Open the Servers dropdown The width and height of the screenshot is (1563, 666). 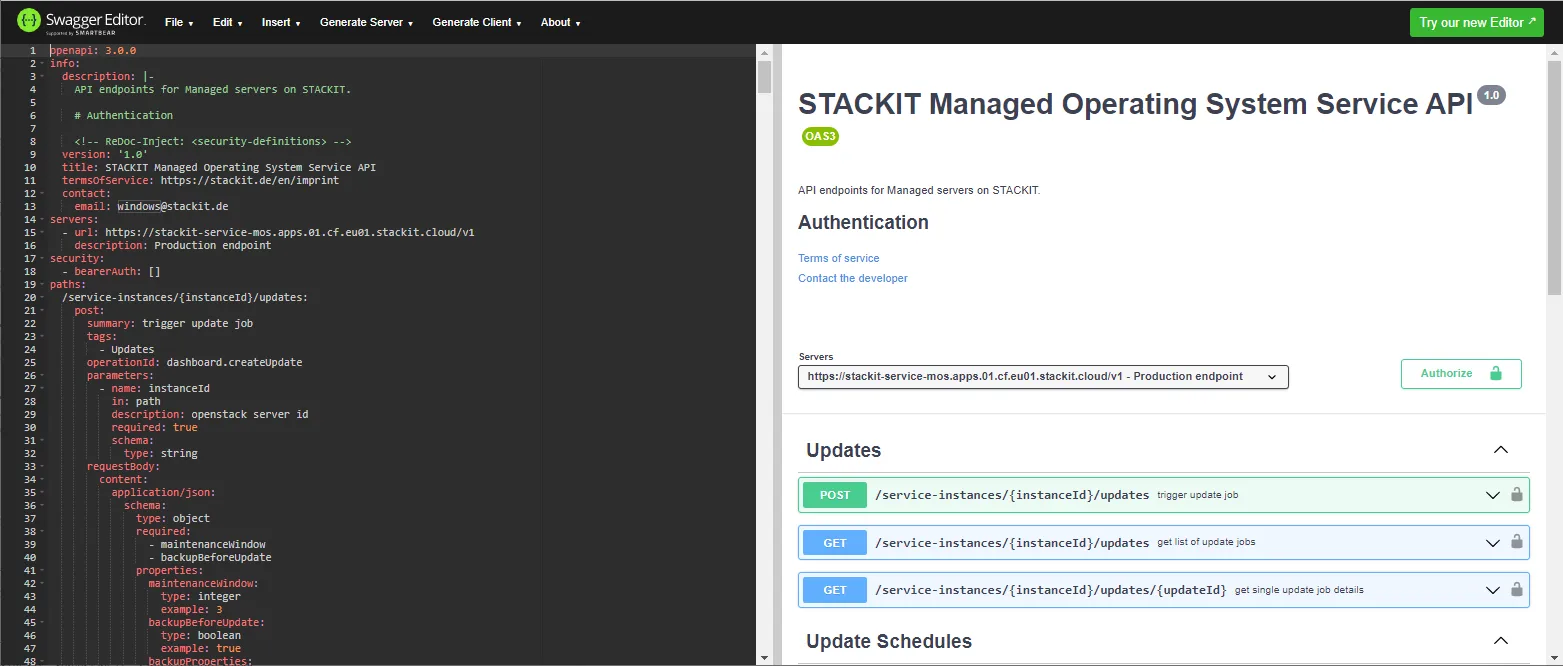(x=1042, y=377)
